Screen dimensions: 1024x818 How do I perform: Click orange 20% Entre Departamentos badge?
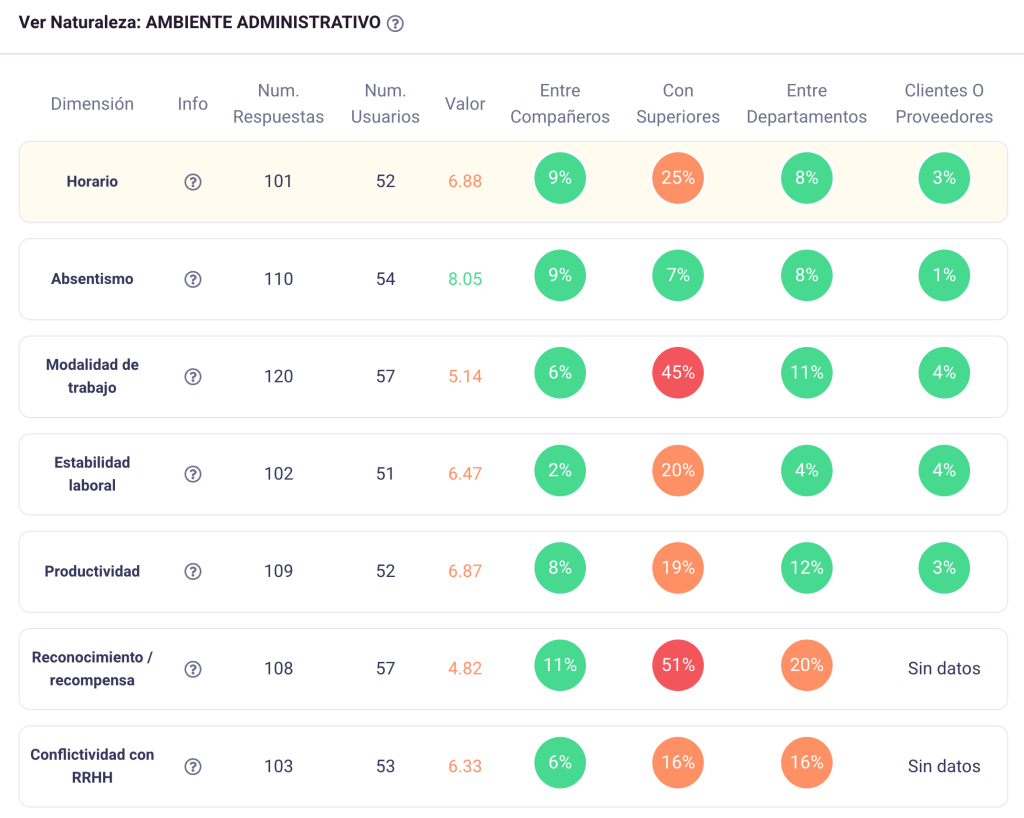tap(806, 665)
